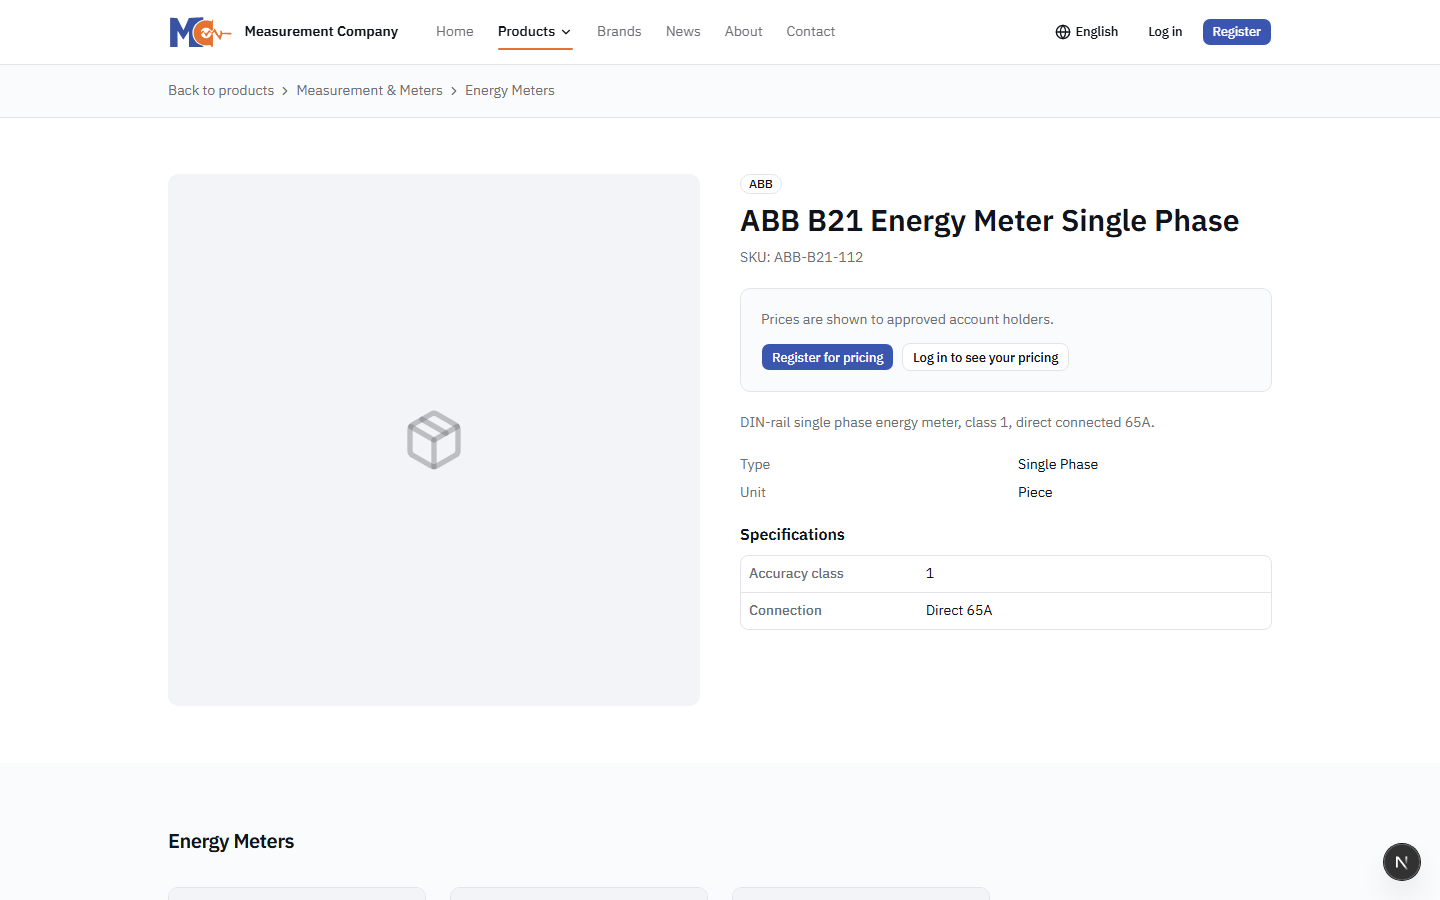Click the Piece unit value
Screen dimensions: 1440x900
pos(1035,492)
